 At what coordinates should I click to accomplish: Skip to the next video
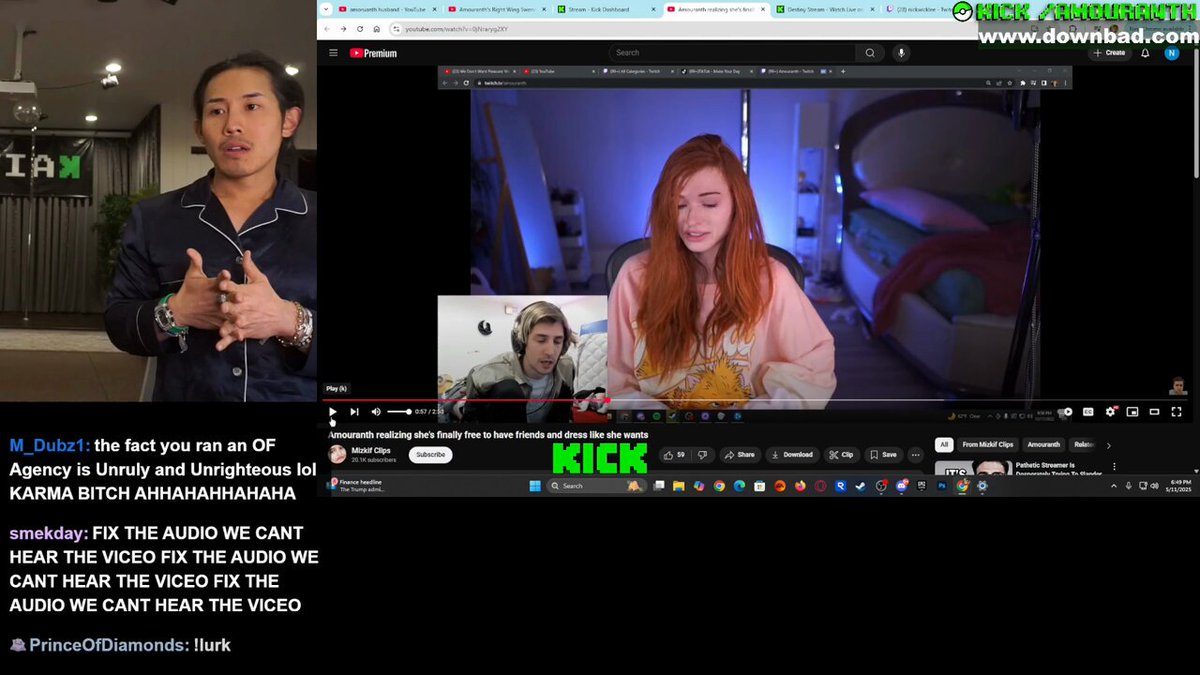pos(354,411)
